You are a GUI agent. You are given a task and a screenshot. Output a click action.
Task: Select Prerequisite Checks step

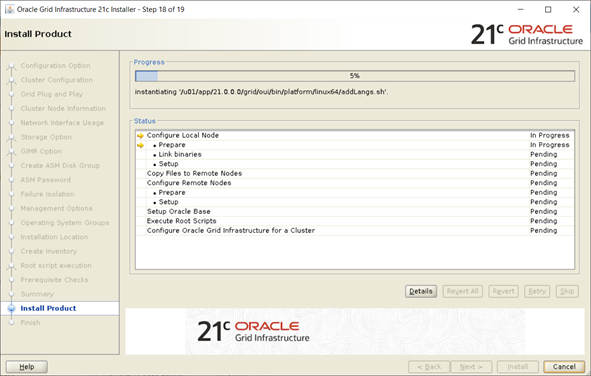coord(54,280)
